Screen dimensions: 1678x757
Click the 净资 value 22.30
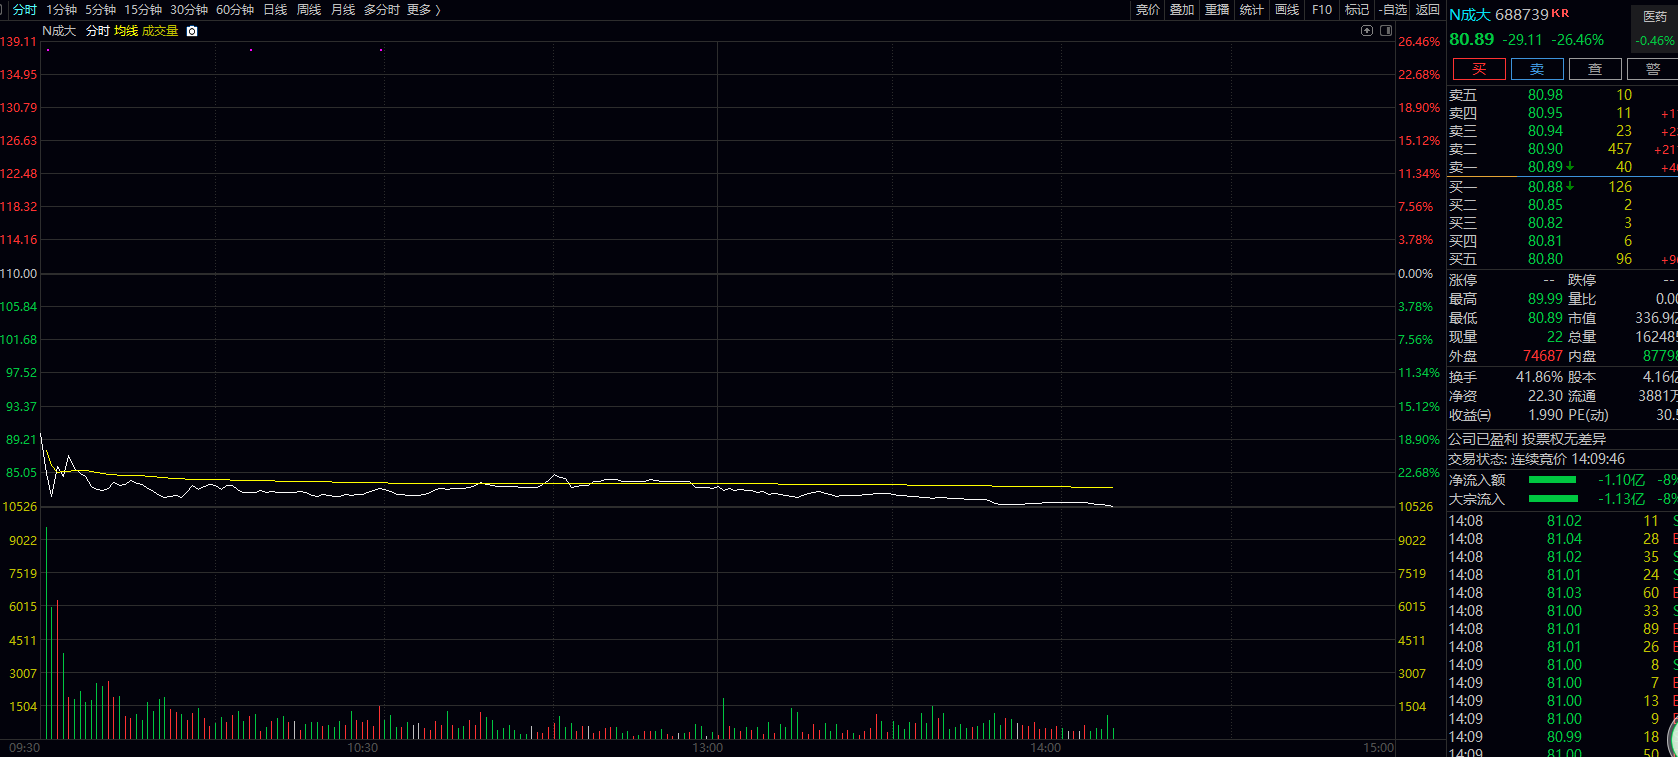tap(1545, 396)
